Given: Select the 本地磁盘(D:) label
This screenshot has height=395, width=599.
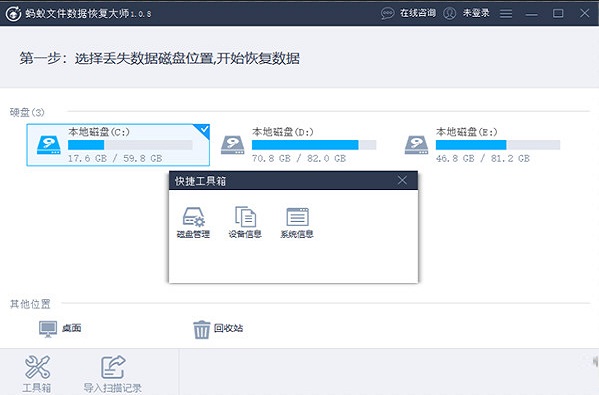Looking at the screenshot, I should tap(283, 132).
